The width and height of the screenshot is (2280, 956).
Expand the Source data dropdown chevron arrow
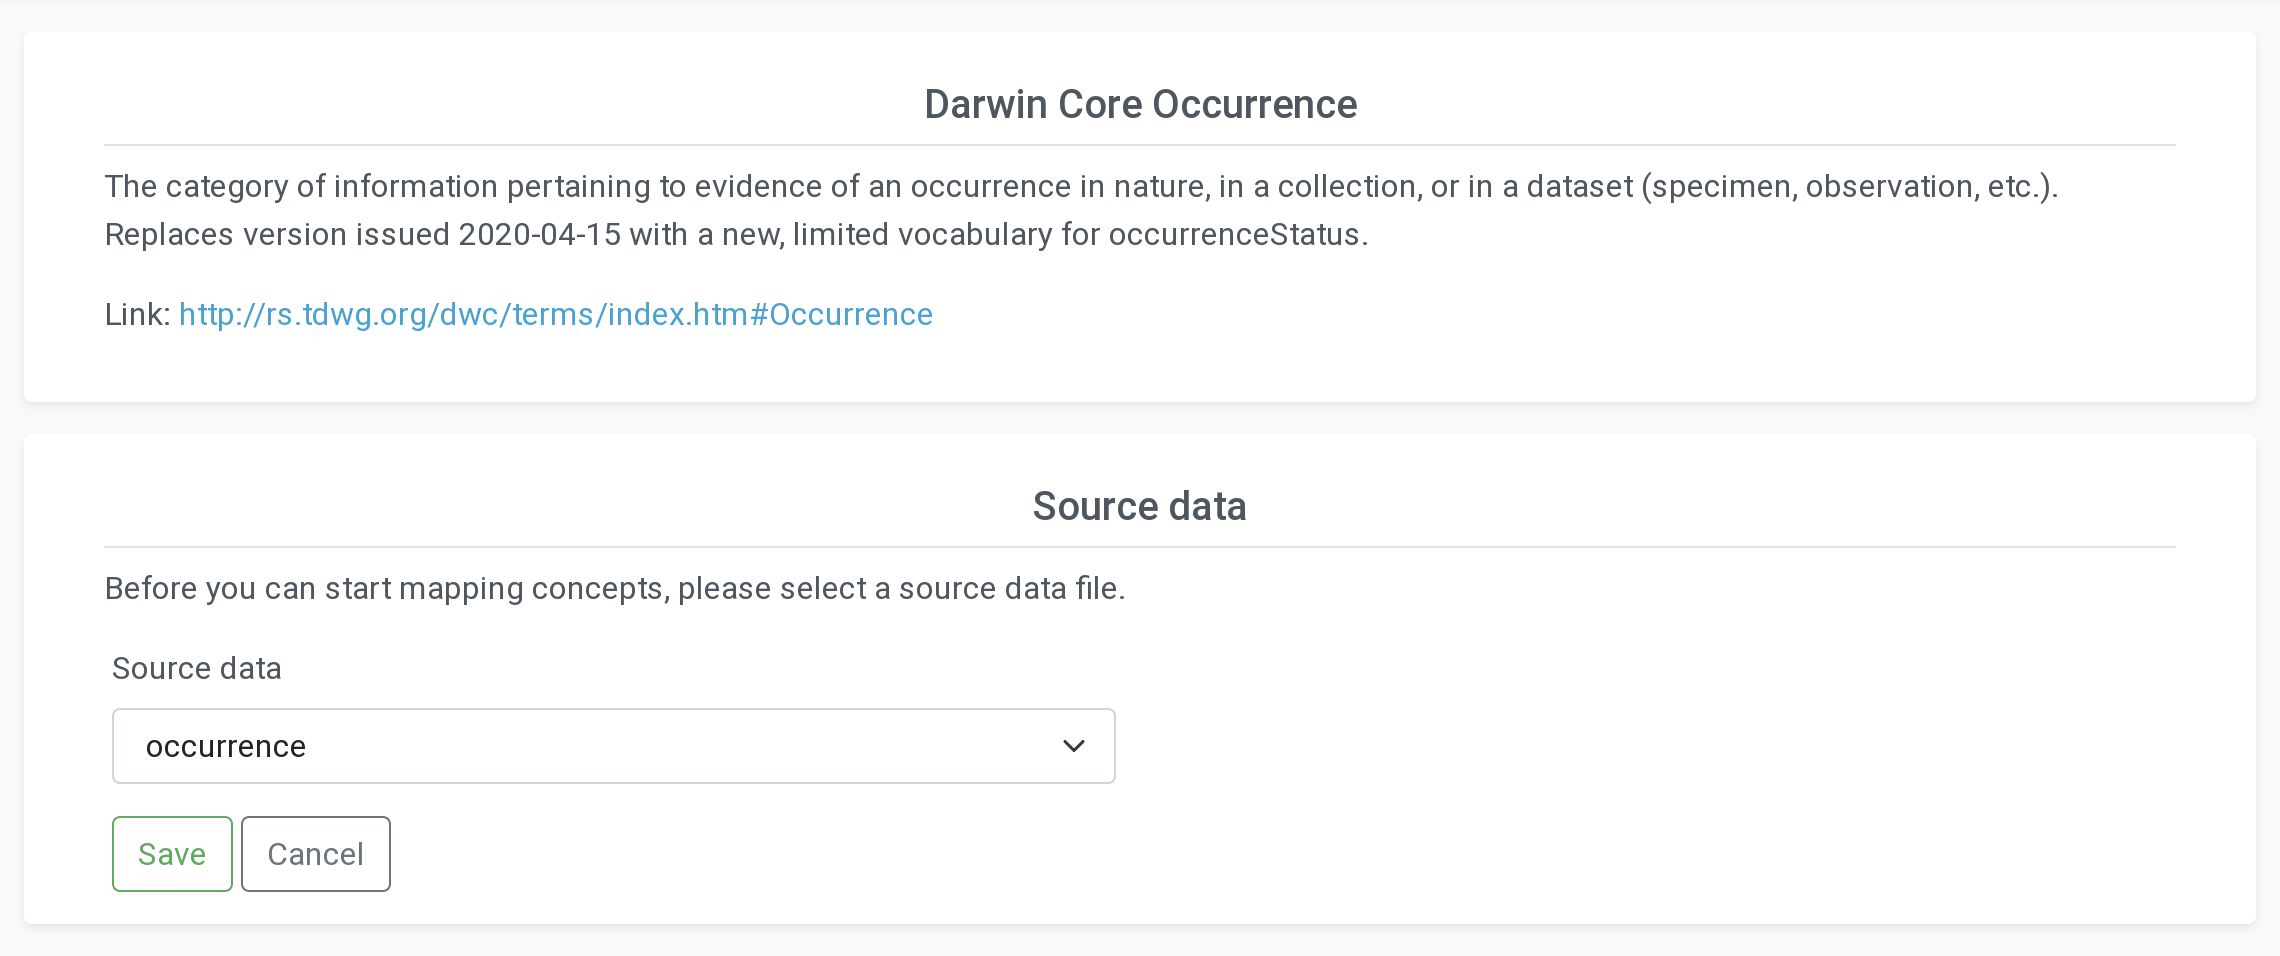coord(1073,746)
